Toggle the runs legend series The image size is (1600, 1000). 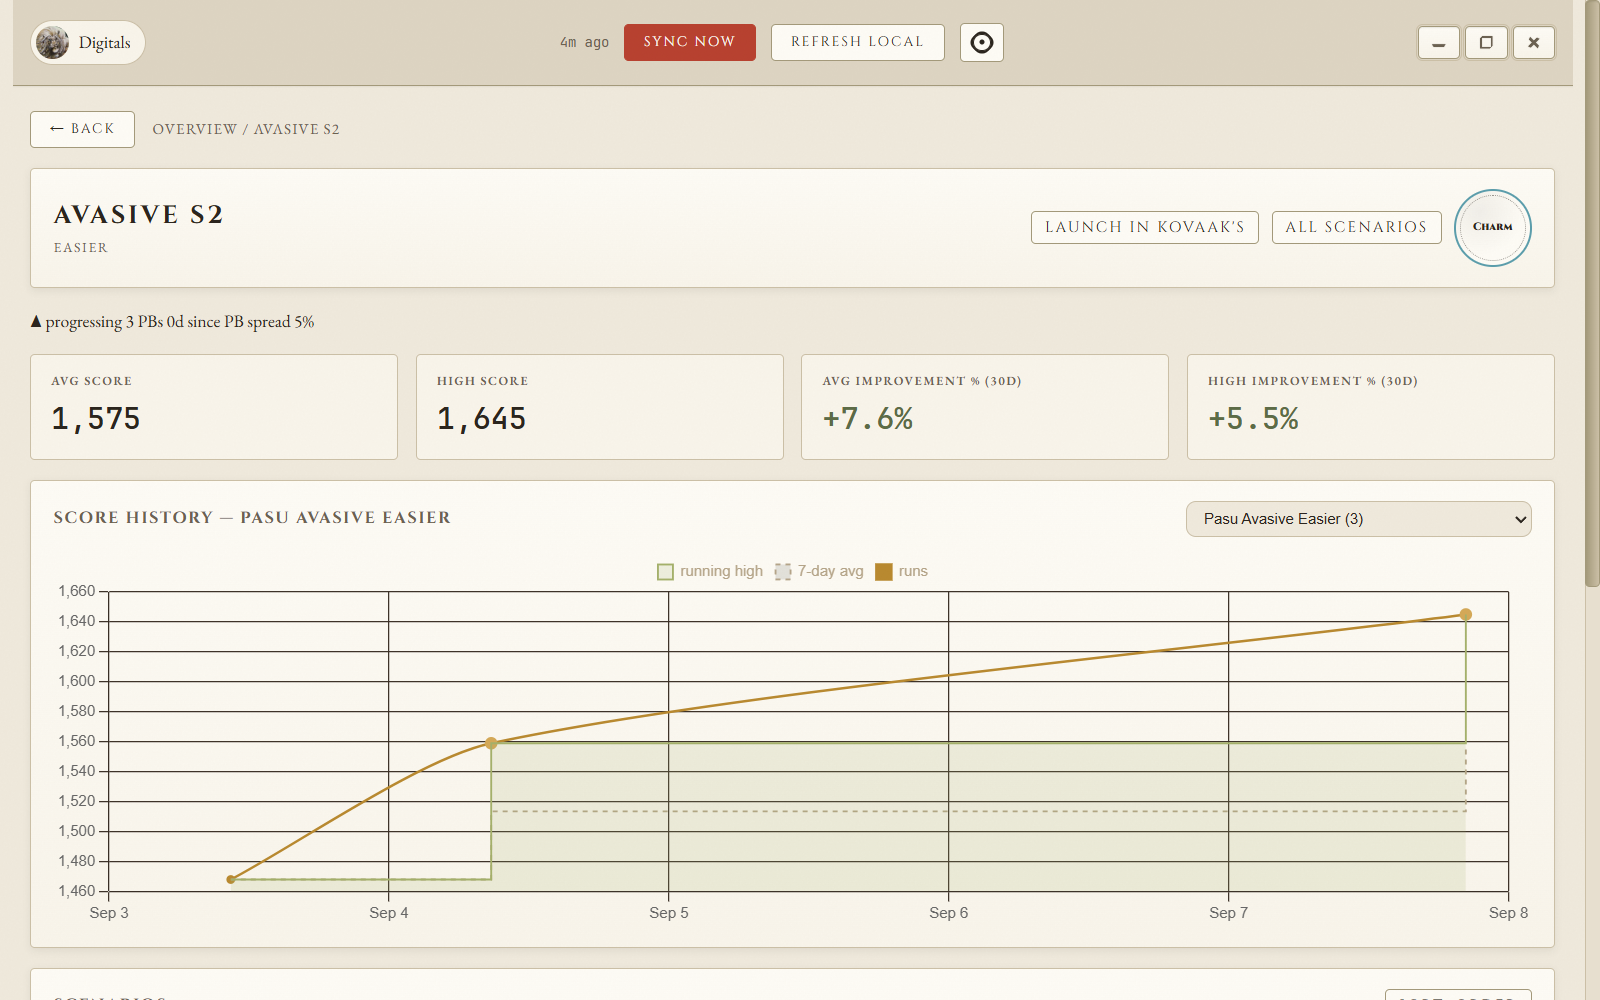[901, 571]
